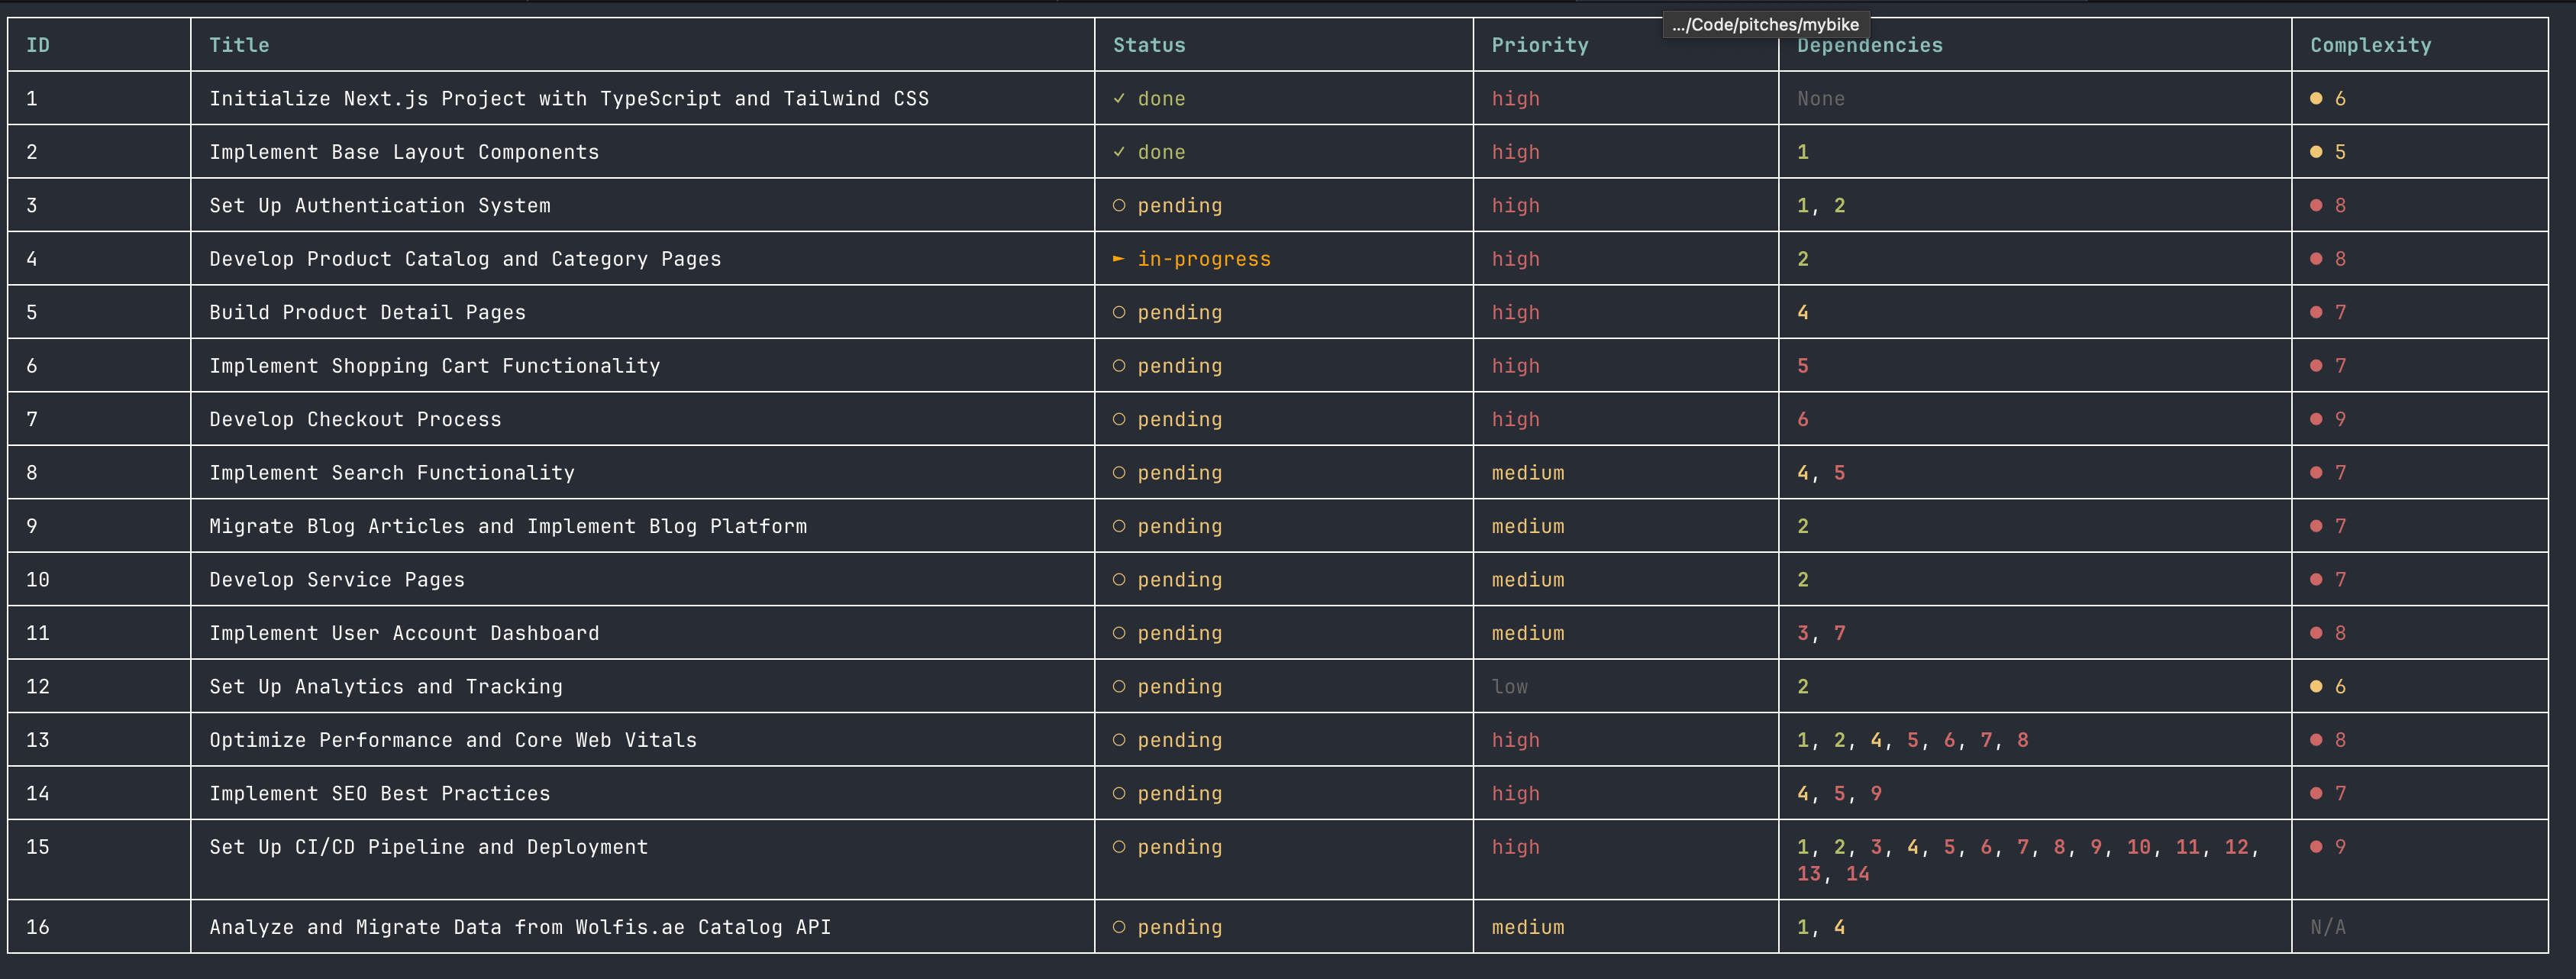Click the Complexity column header

point(2370,45)
